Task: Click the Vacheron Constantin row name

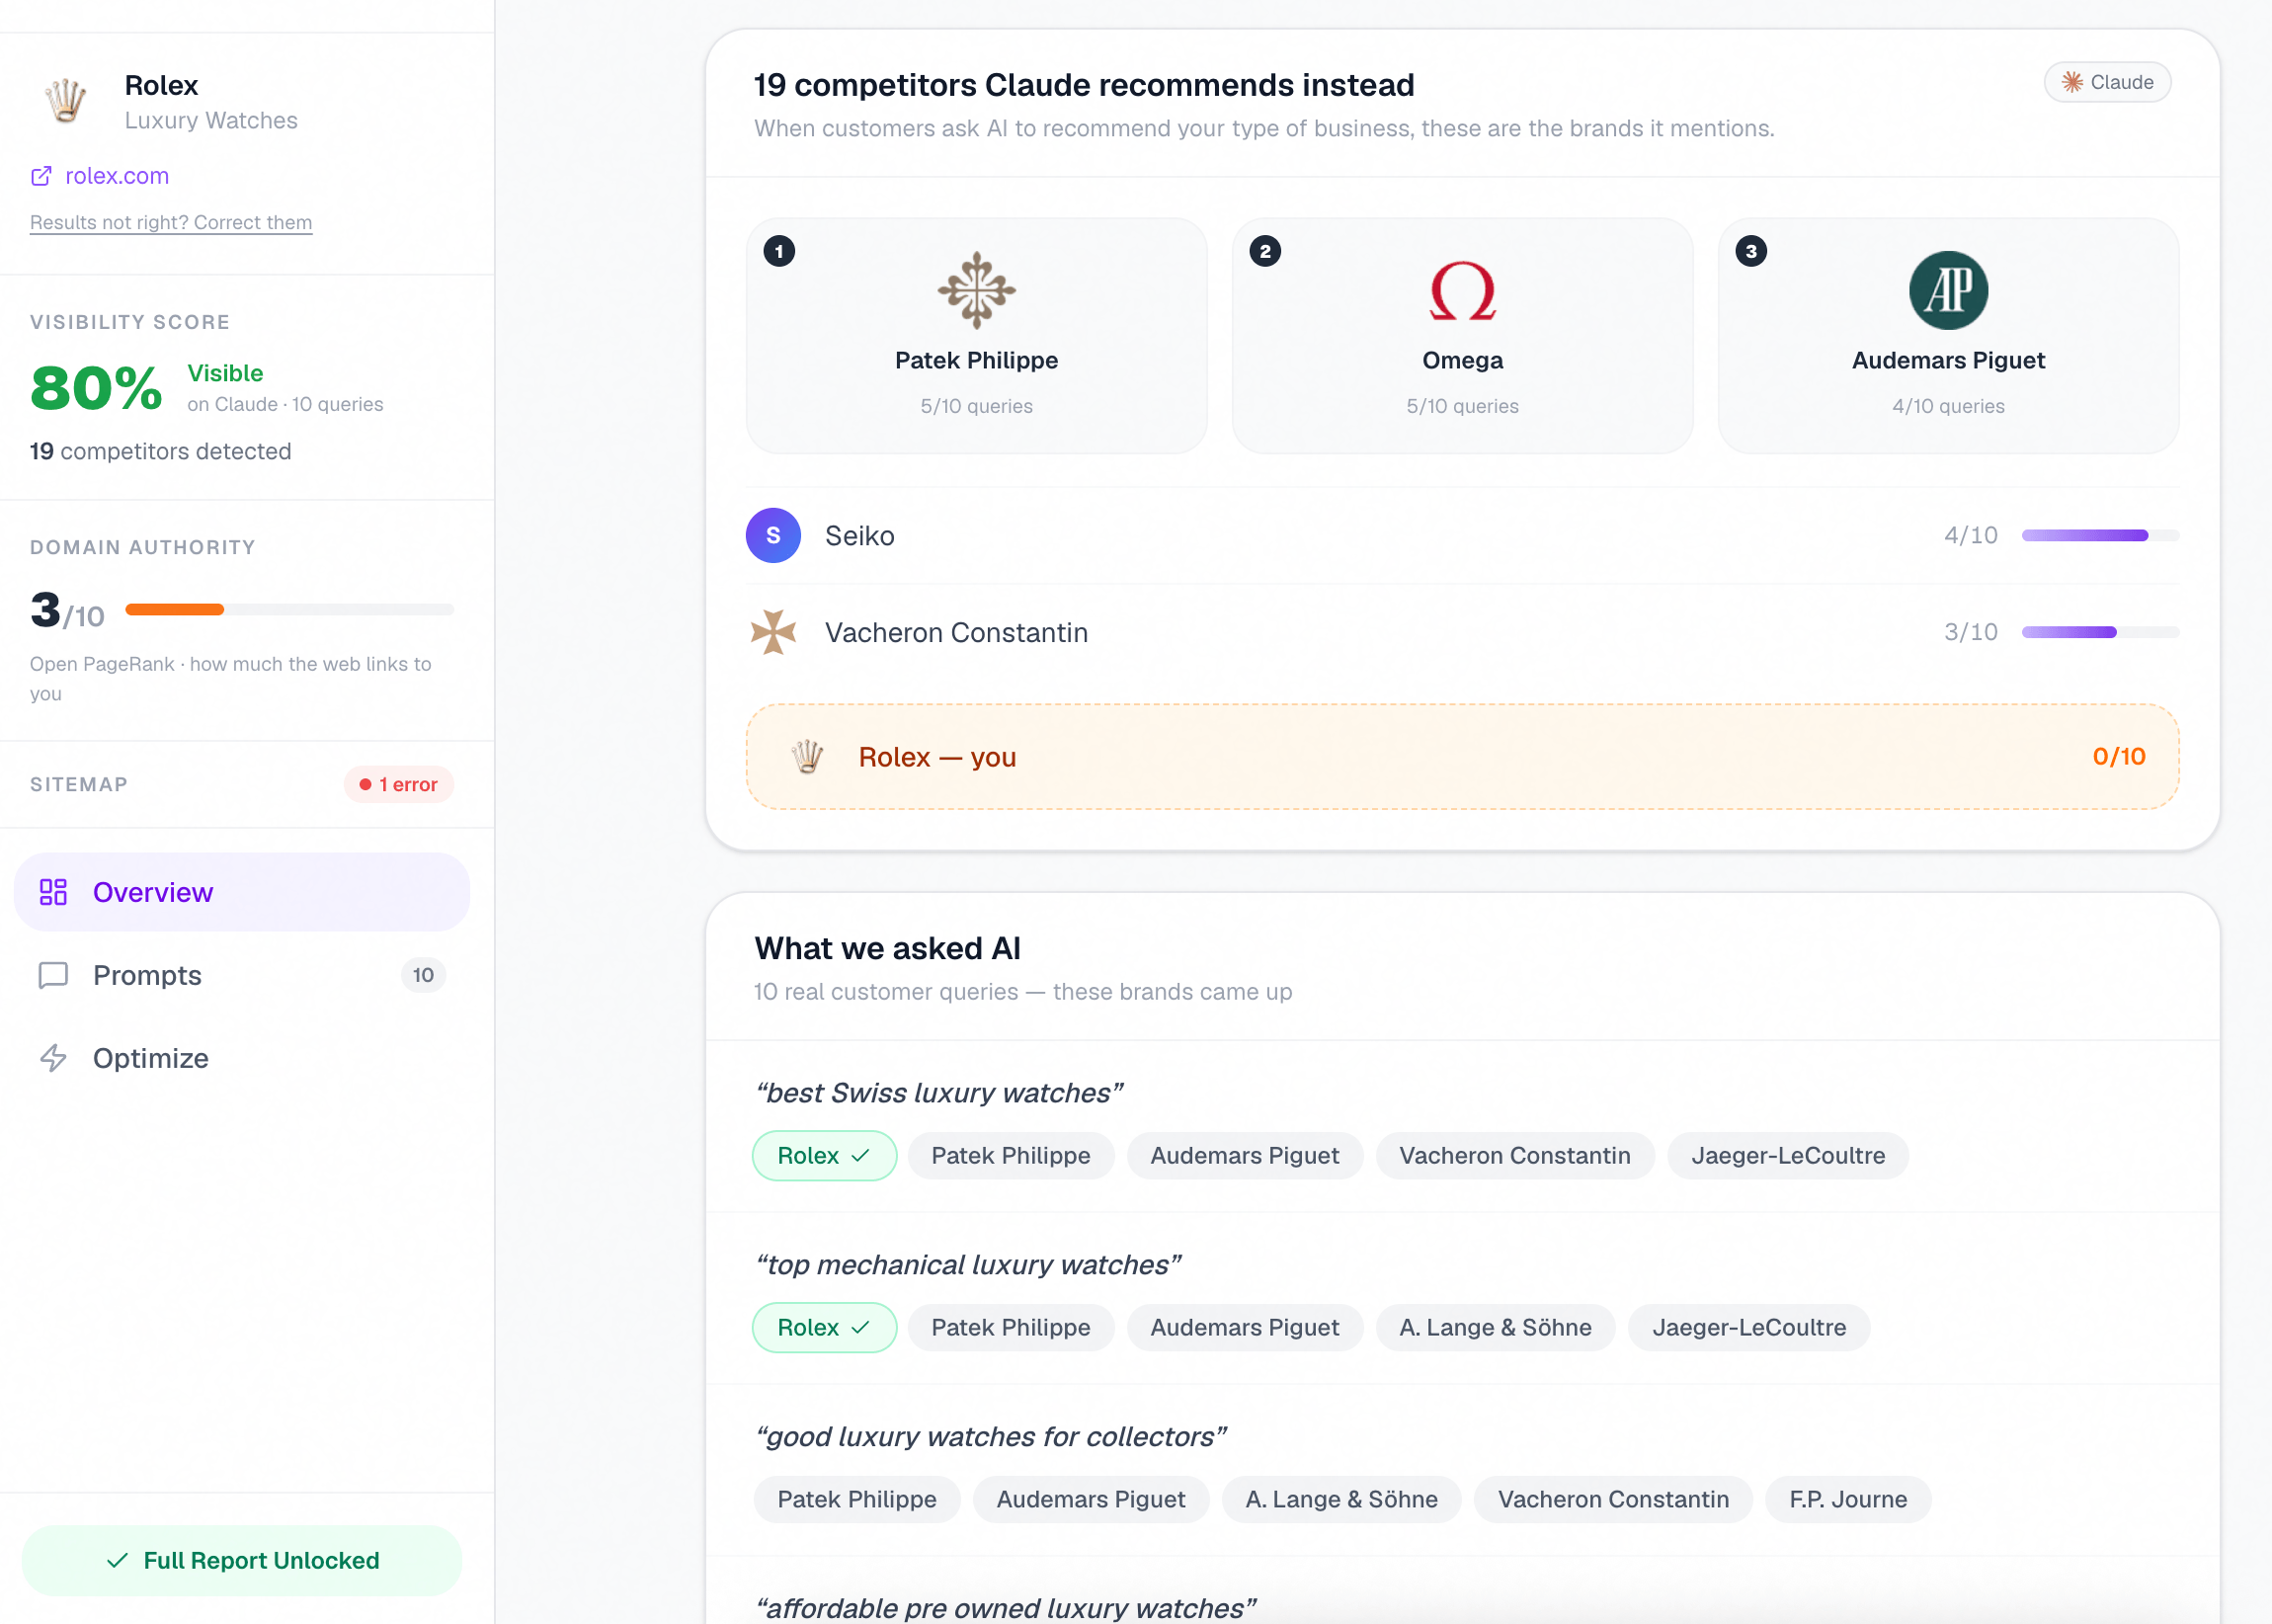Action: (956, 632)
